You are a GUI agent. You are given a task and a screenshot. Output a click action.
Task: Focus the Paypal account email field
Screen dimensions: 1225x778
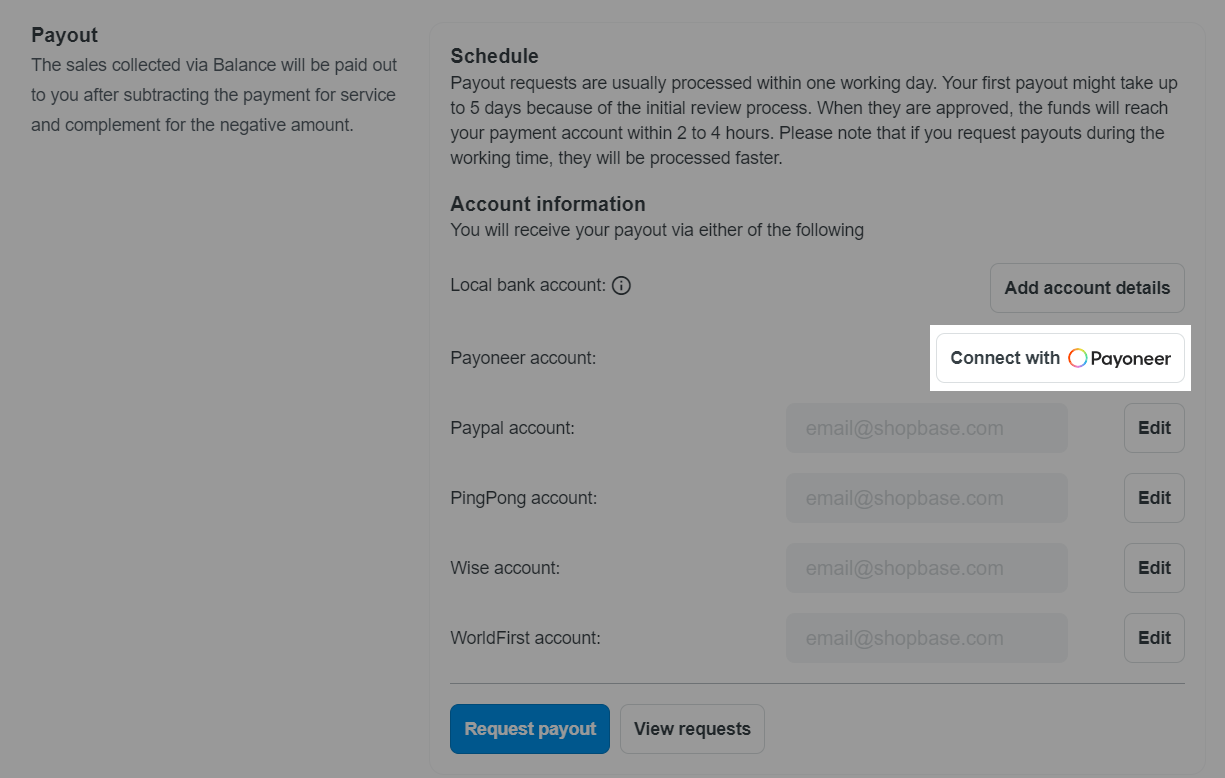(x=926, y=428)
